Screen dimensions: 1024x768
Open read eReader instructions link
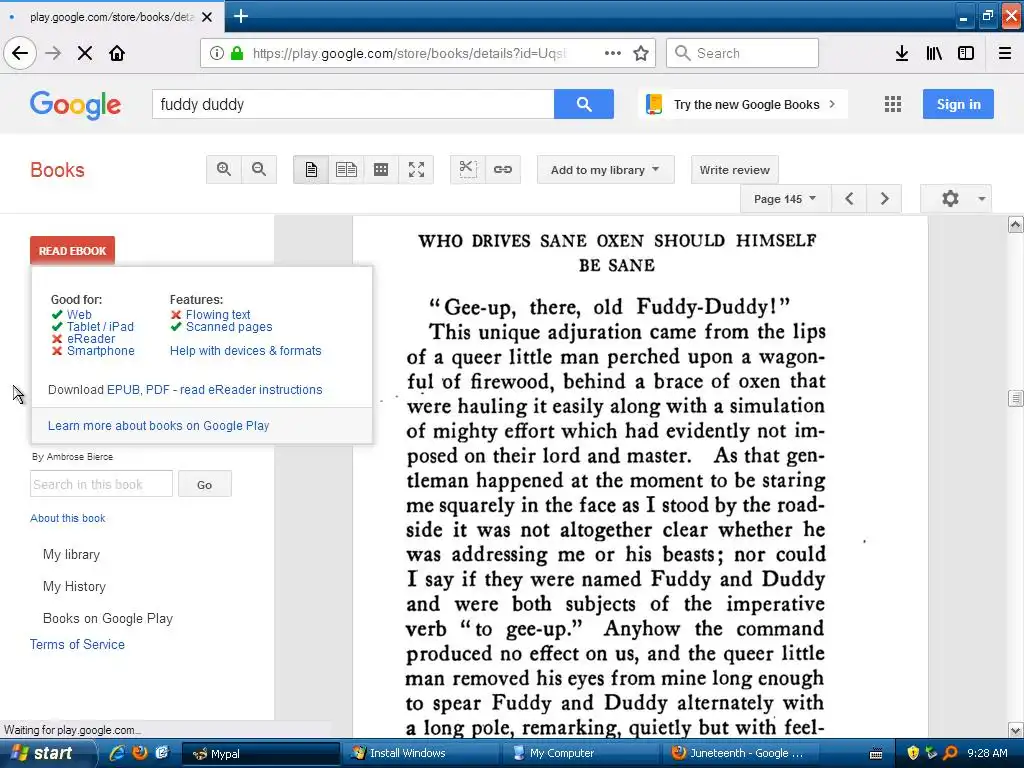point(251,390)
